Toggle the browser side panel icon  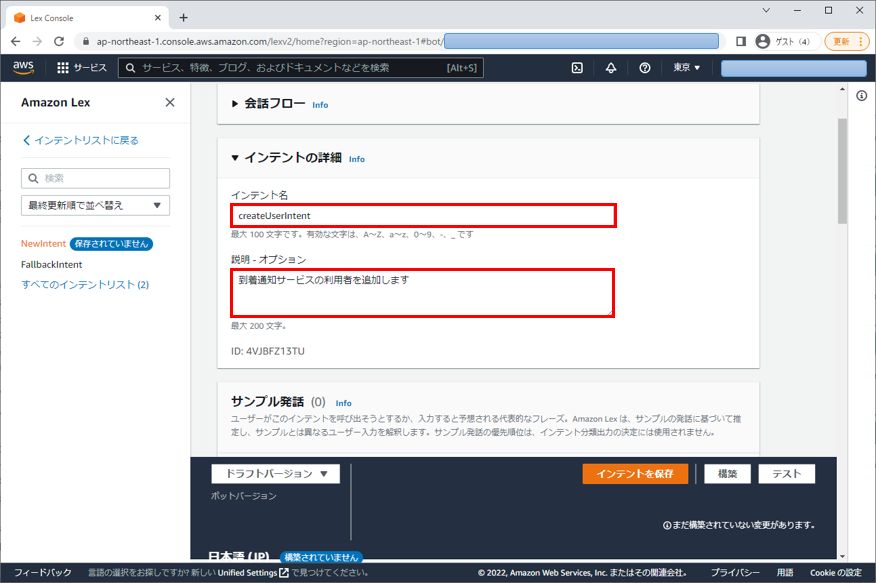tap(741, 41)
